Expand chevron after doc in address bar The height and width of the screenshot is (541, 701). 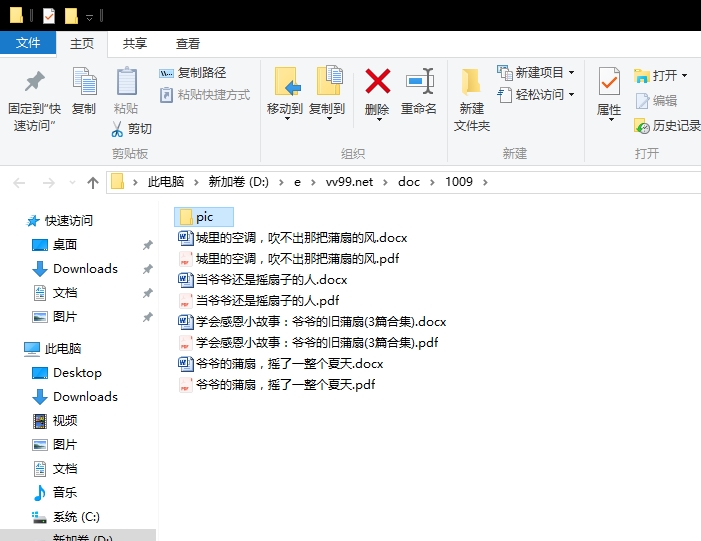point(432,182)
